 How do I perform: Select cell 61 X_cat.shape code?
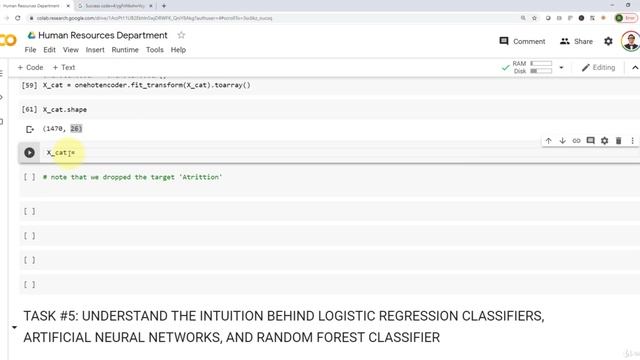coord(64,109)
